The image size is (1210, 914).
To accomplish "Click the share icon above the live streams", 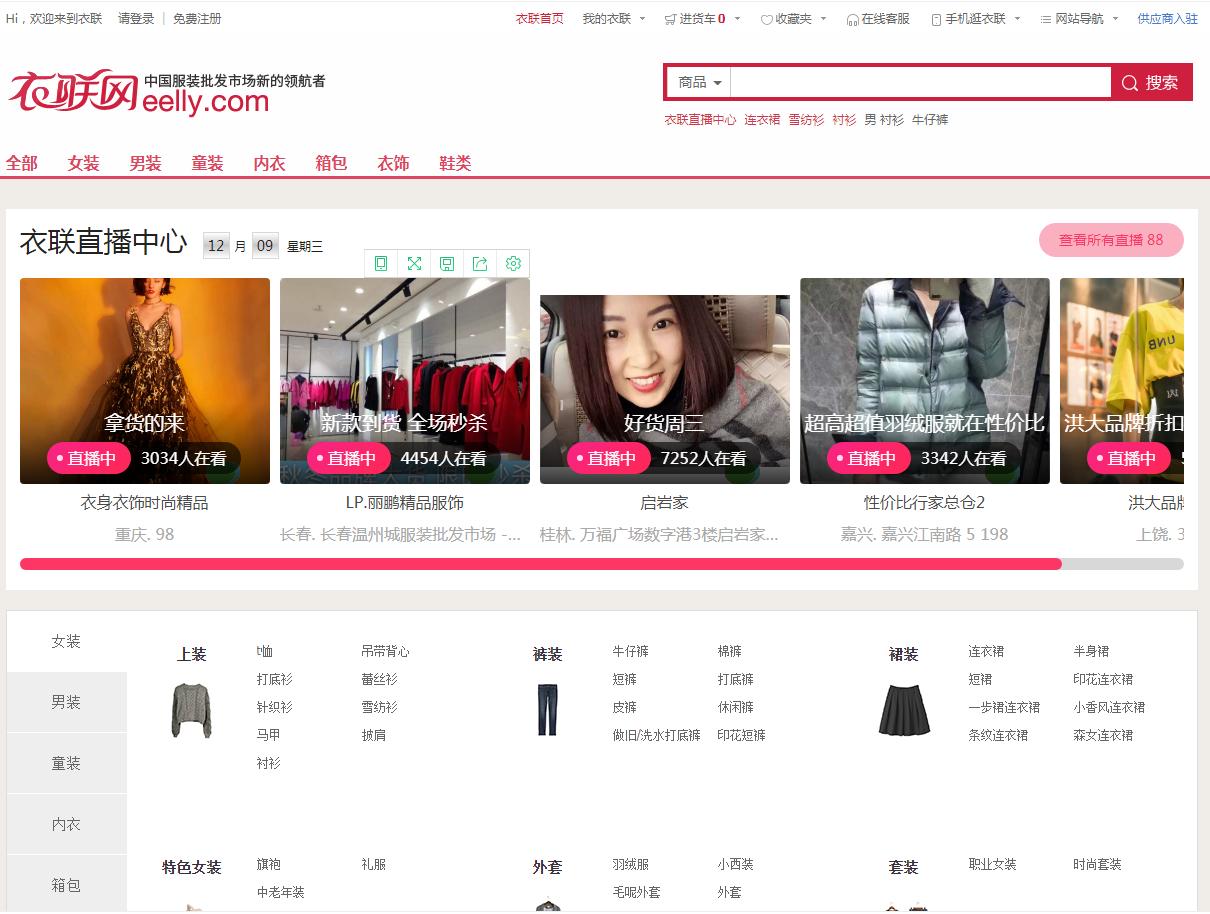I will [x=480, y=263].
